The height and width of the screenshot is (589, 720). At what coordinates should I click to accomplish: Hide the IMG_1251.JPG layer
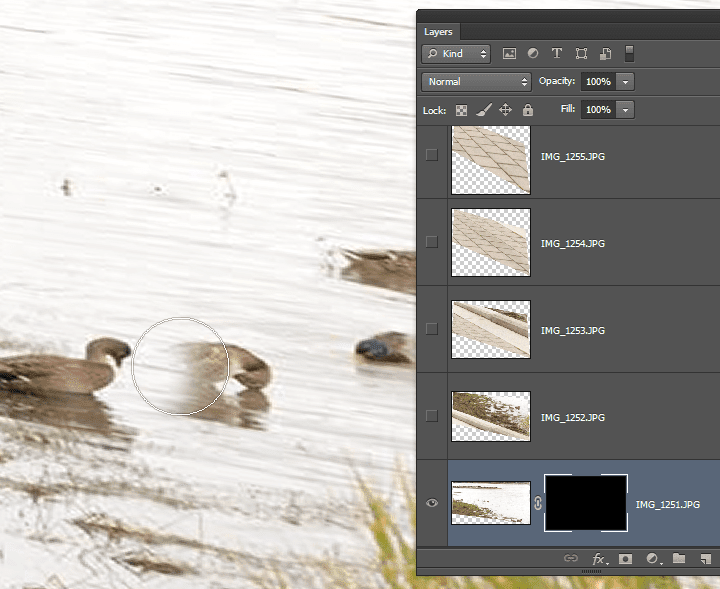432,503
